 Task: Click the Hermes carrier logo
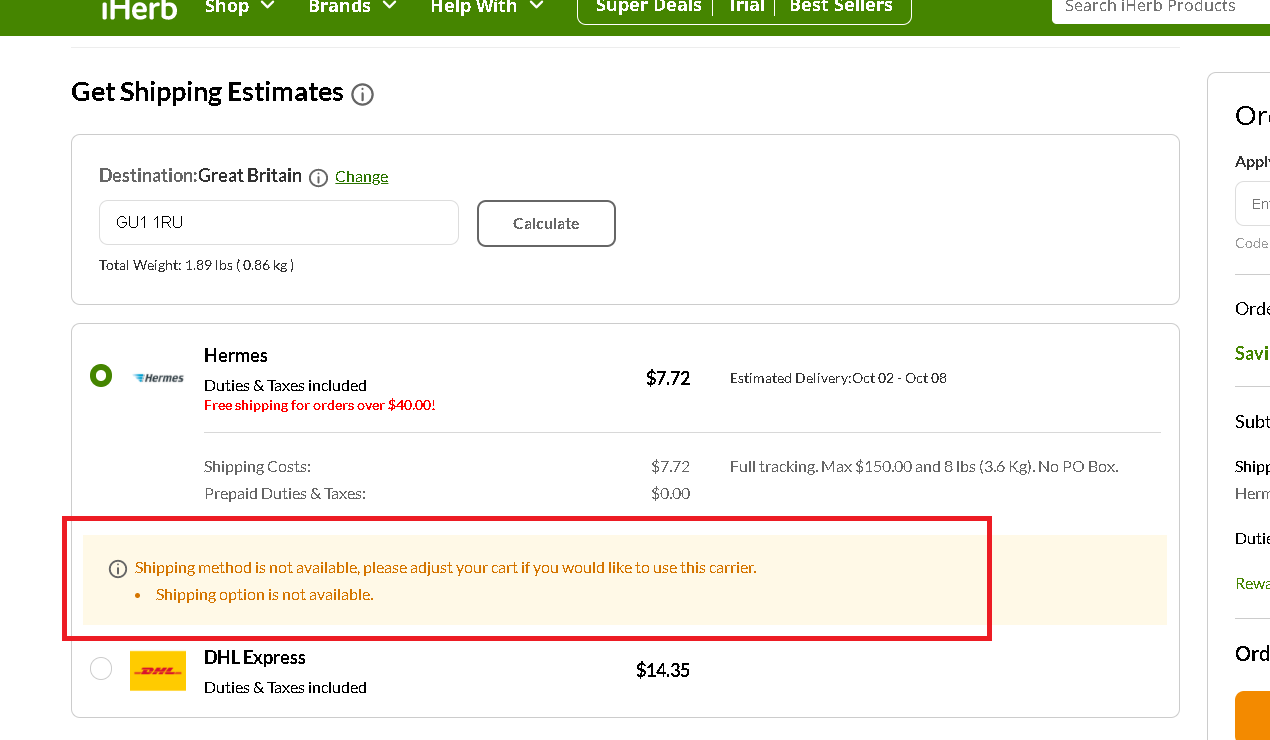(158, 378)
